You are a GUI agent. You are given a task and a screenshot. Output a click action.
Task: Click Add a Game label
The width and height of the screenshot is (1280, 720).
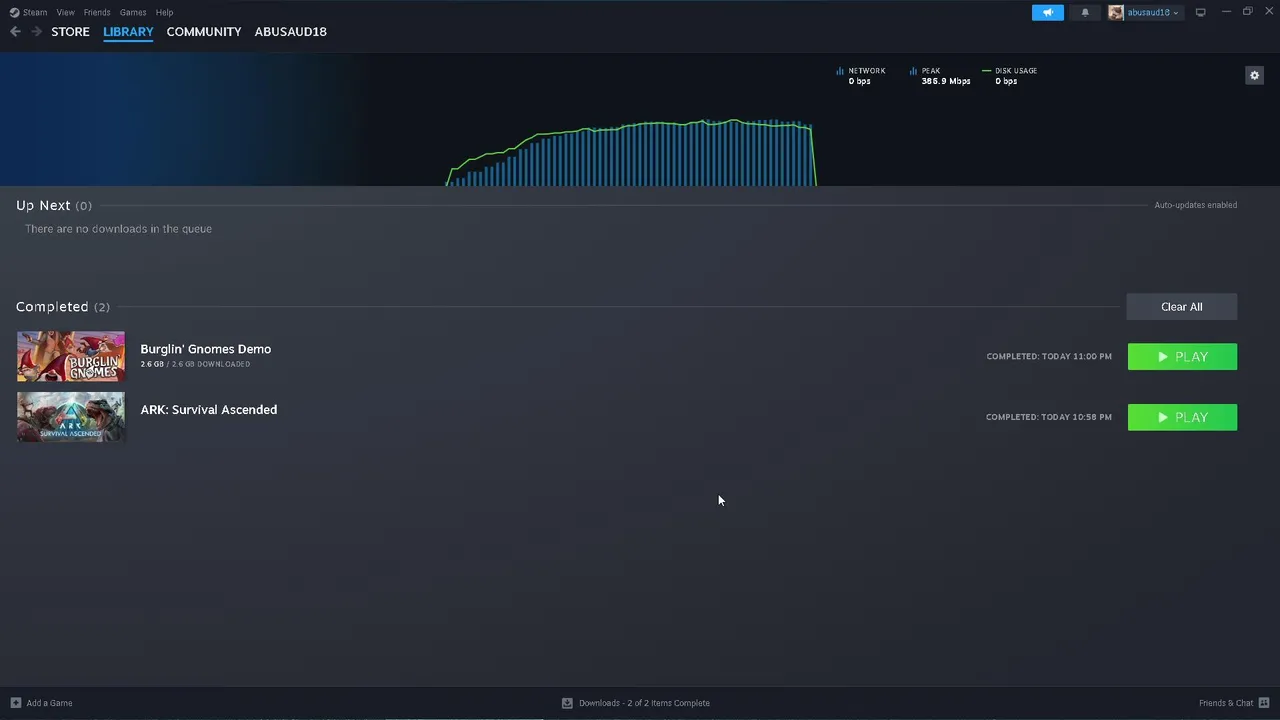click(49, 703)
